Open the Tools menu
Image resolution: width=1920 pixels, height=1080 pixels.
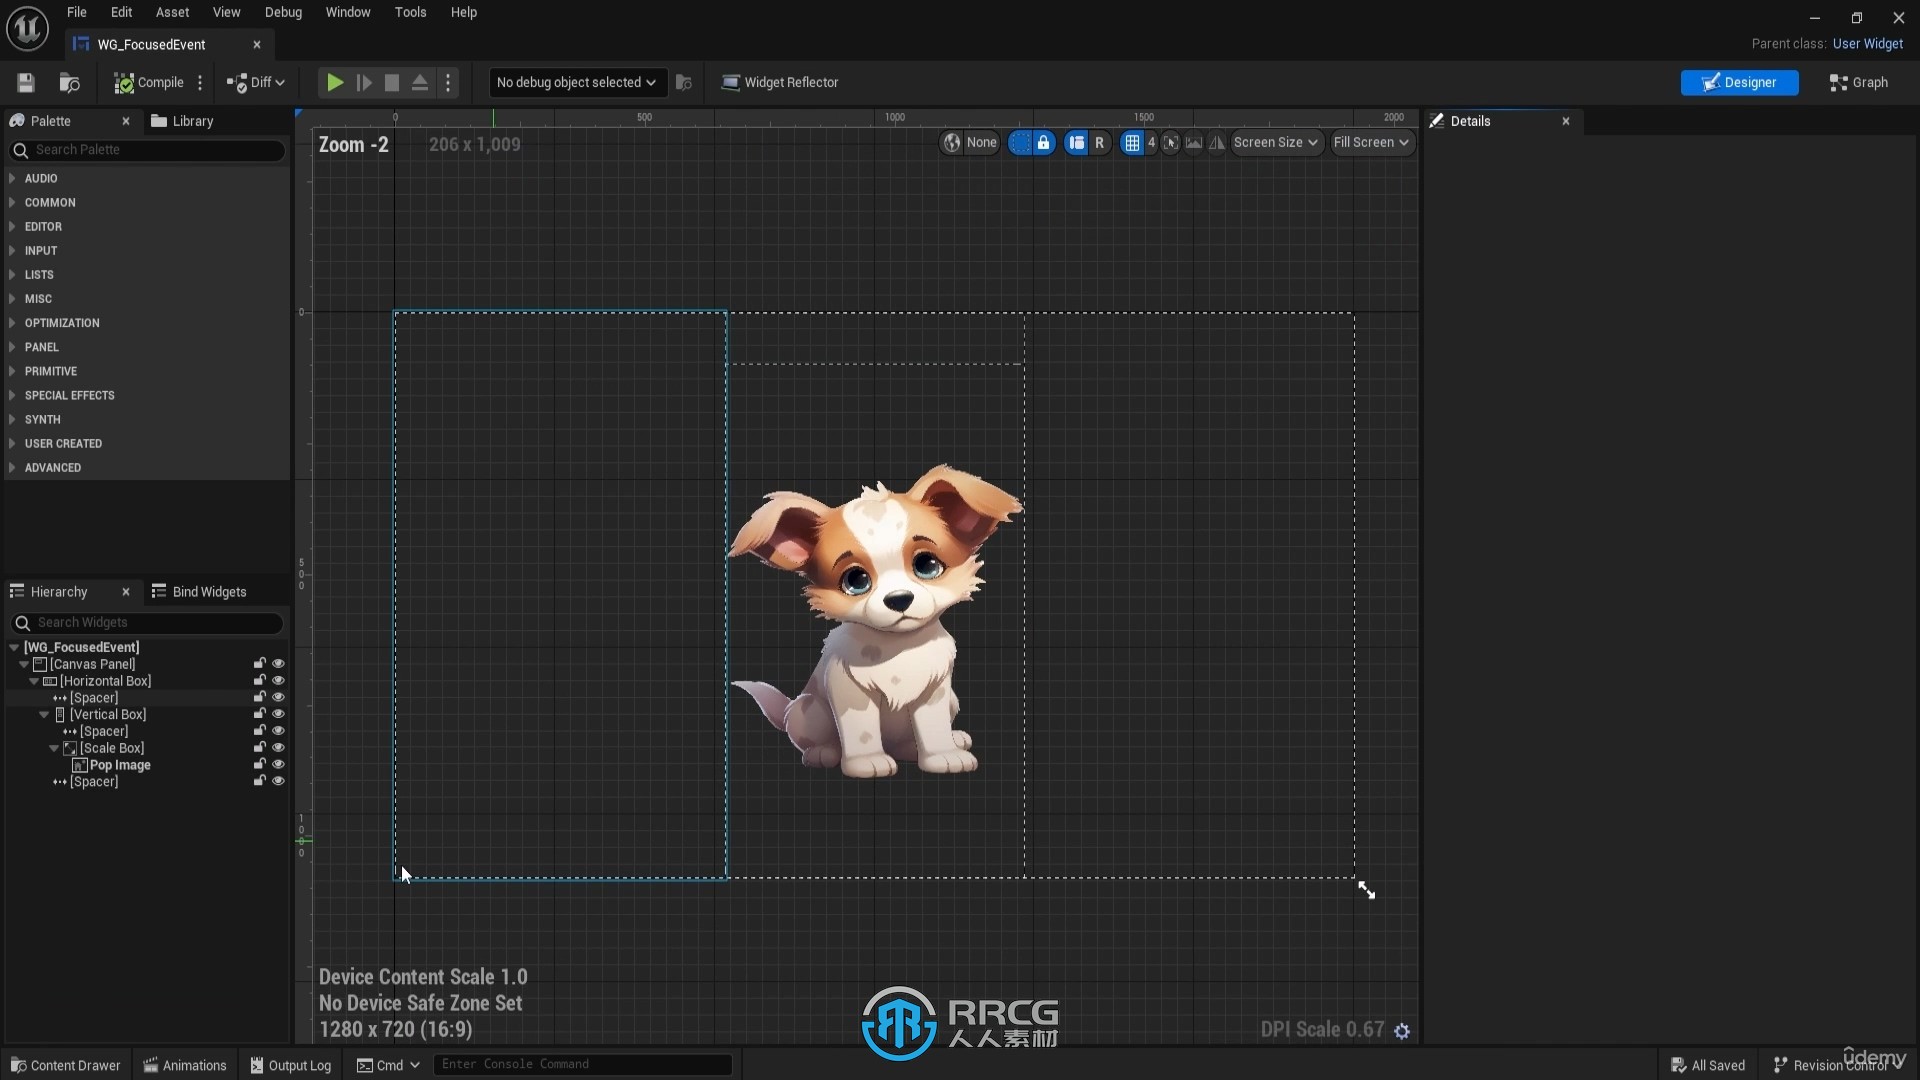[x=410, y=12]
